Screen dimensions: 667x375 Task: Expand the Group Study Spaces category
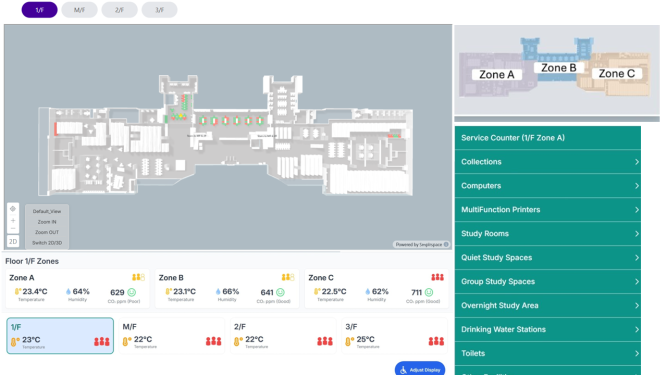pos(548,281)
